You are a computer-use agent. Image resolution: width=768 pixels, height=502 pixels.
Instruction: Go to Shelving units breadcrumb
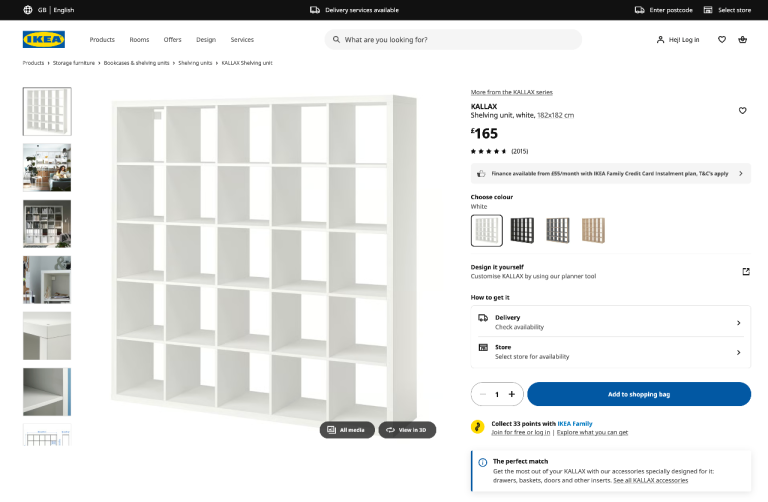[195, 63]
